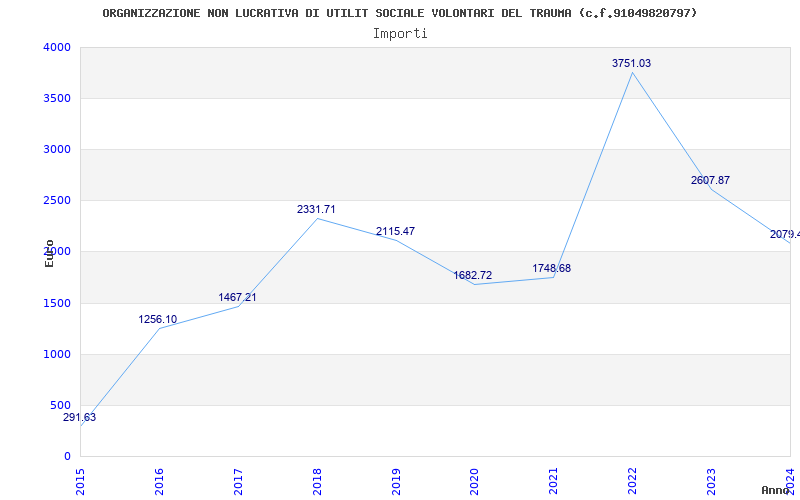Click the chart title containing c.f.91049820797

[399, 13]
